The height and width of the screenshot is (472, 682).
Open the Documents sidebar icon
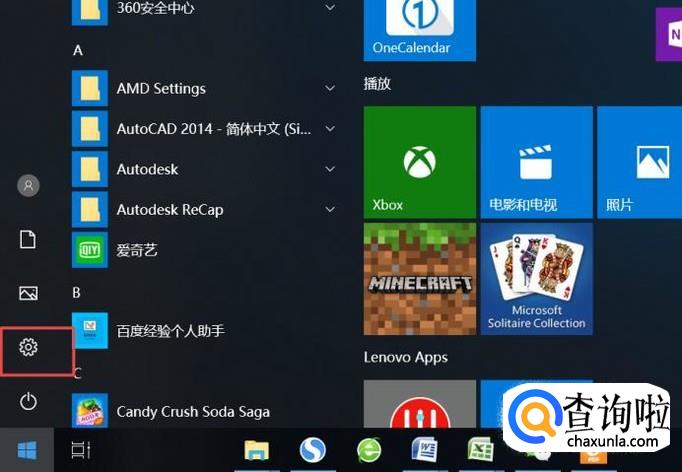coord(28,239)
